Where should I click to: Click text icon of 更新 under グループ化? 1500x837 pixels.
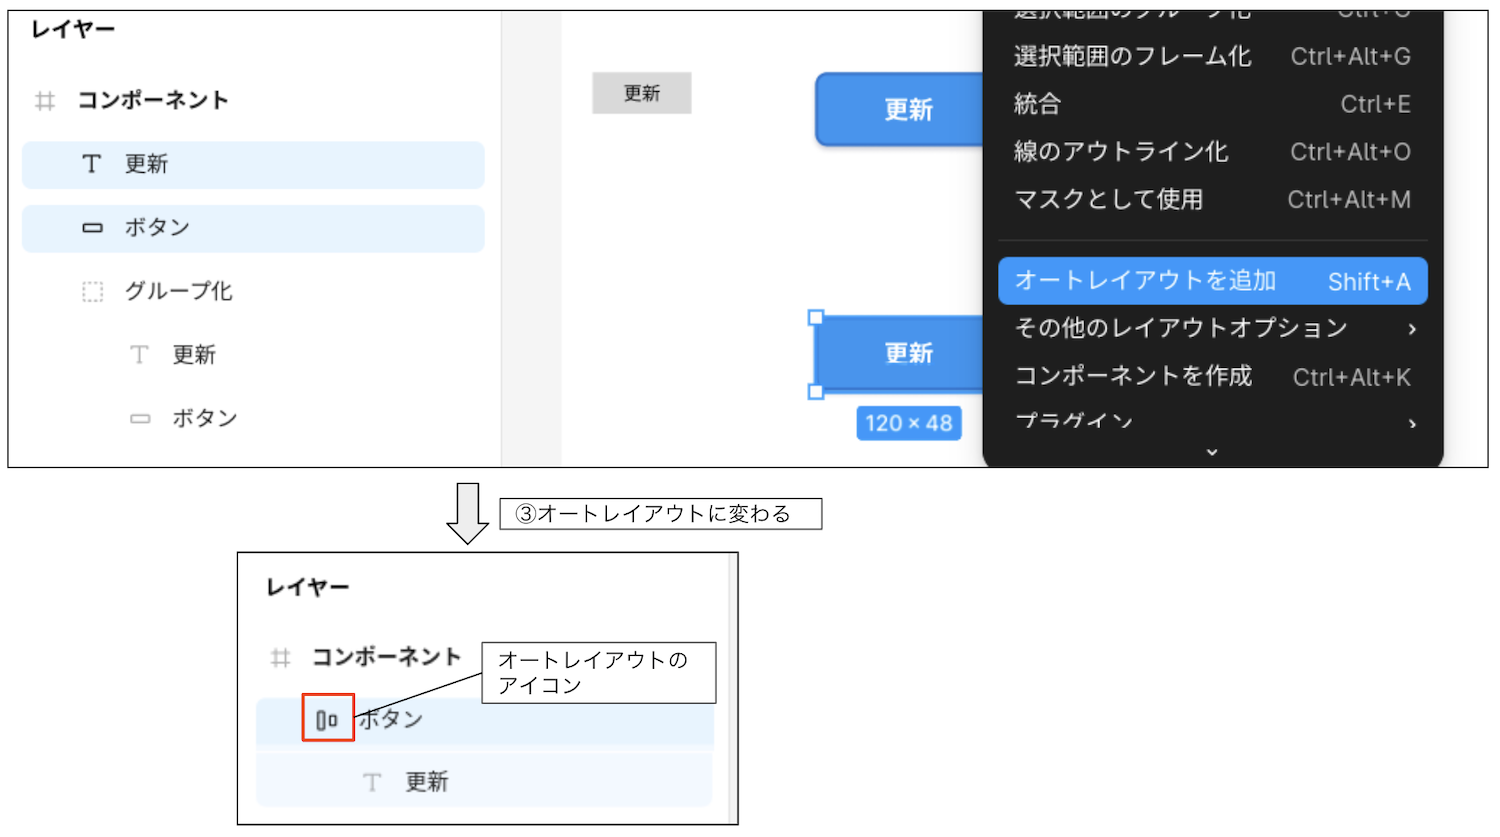tap(139, 355)
